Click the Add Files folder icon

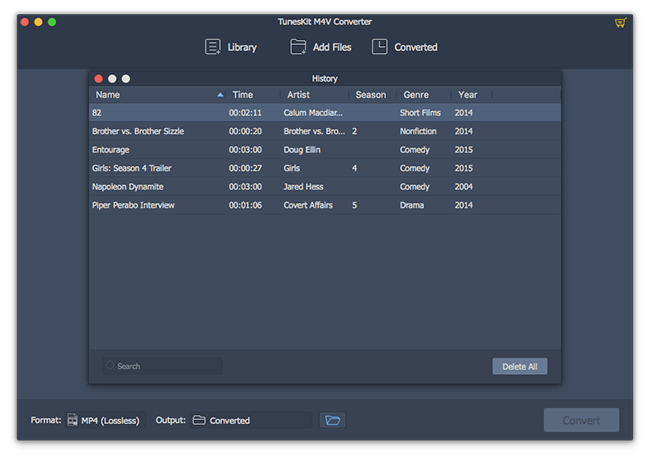coord(298,47)
